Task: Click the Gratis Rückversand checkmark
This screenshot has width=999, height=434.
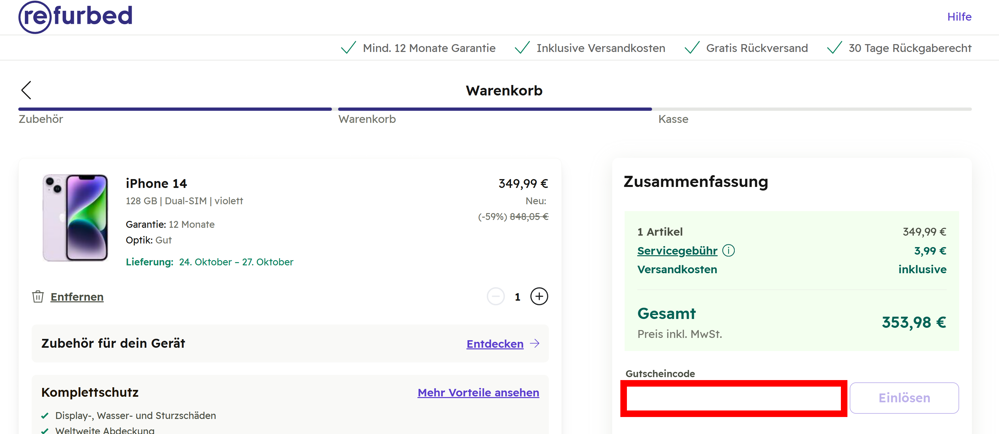Action: point(692,48)
